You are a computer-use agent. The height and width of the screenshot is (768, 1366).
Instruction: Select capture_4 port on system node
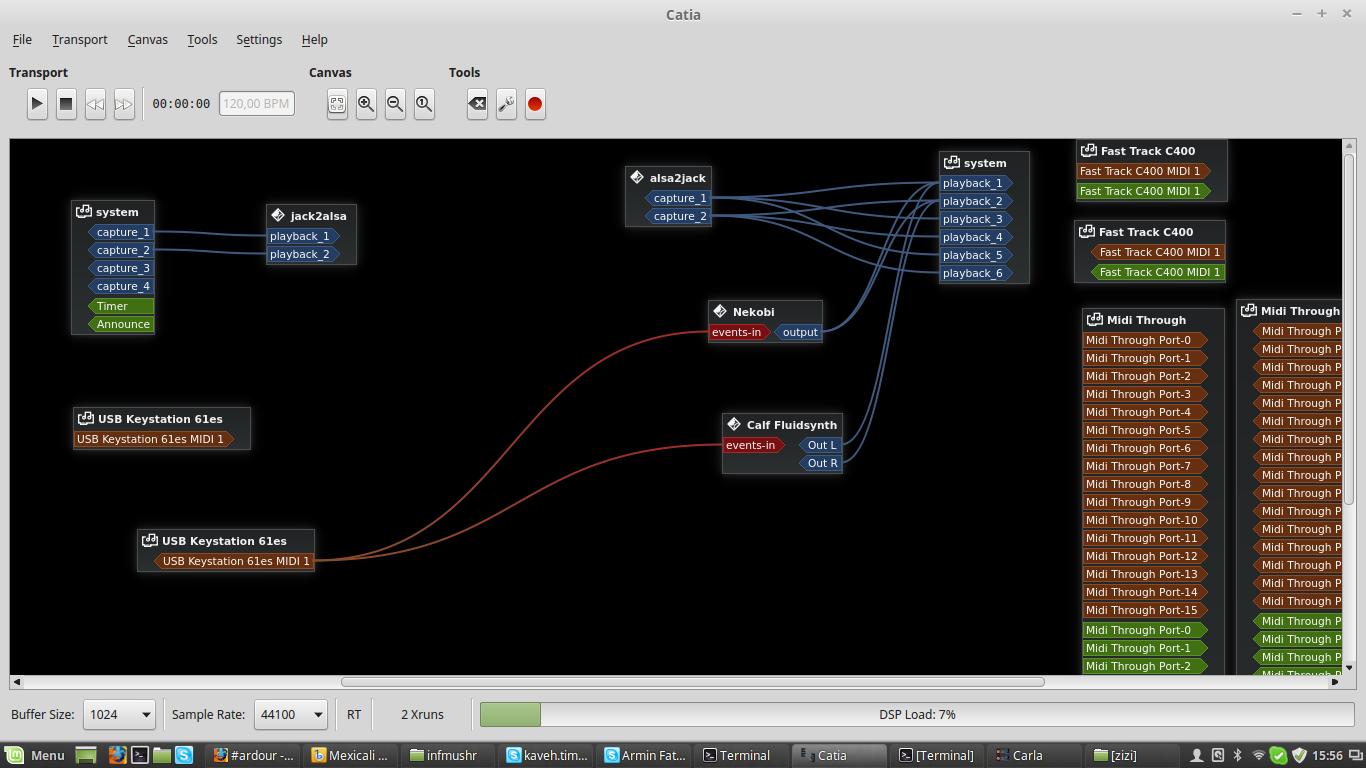tap(121, 286)
